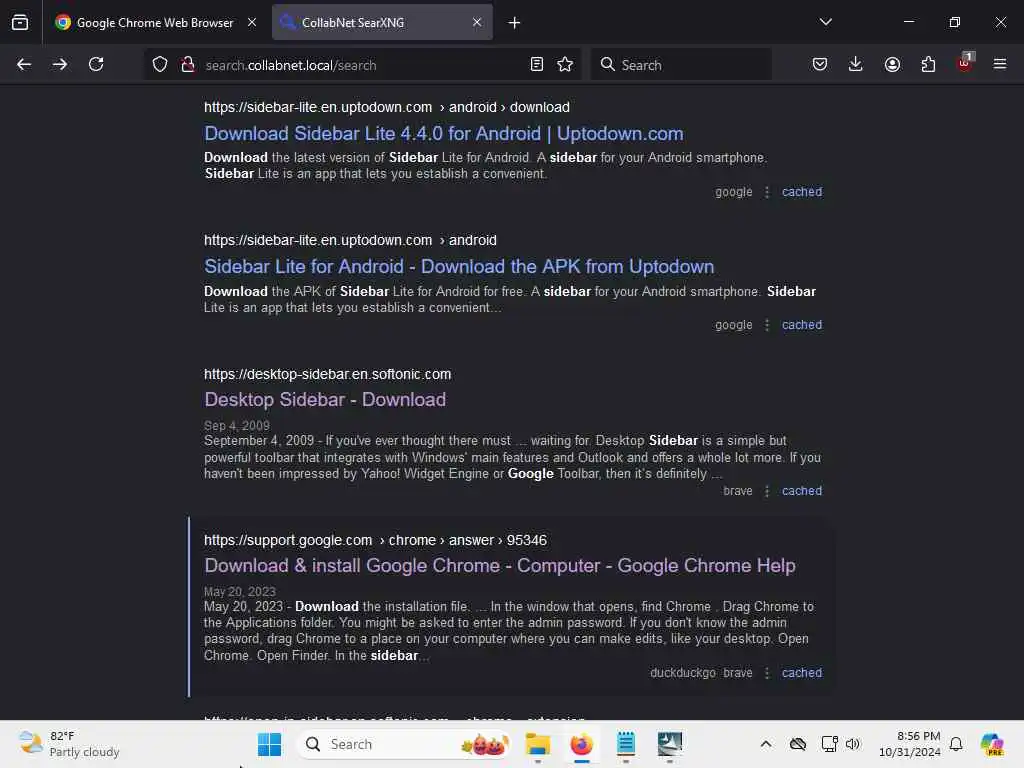The image size is (1024, 768).
Task: Open Download Sidebar Lite 4.4.0 for Android link
Action: tap(444, 134)
